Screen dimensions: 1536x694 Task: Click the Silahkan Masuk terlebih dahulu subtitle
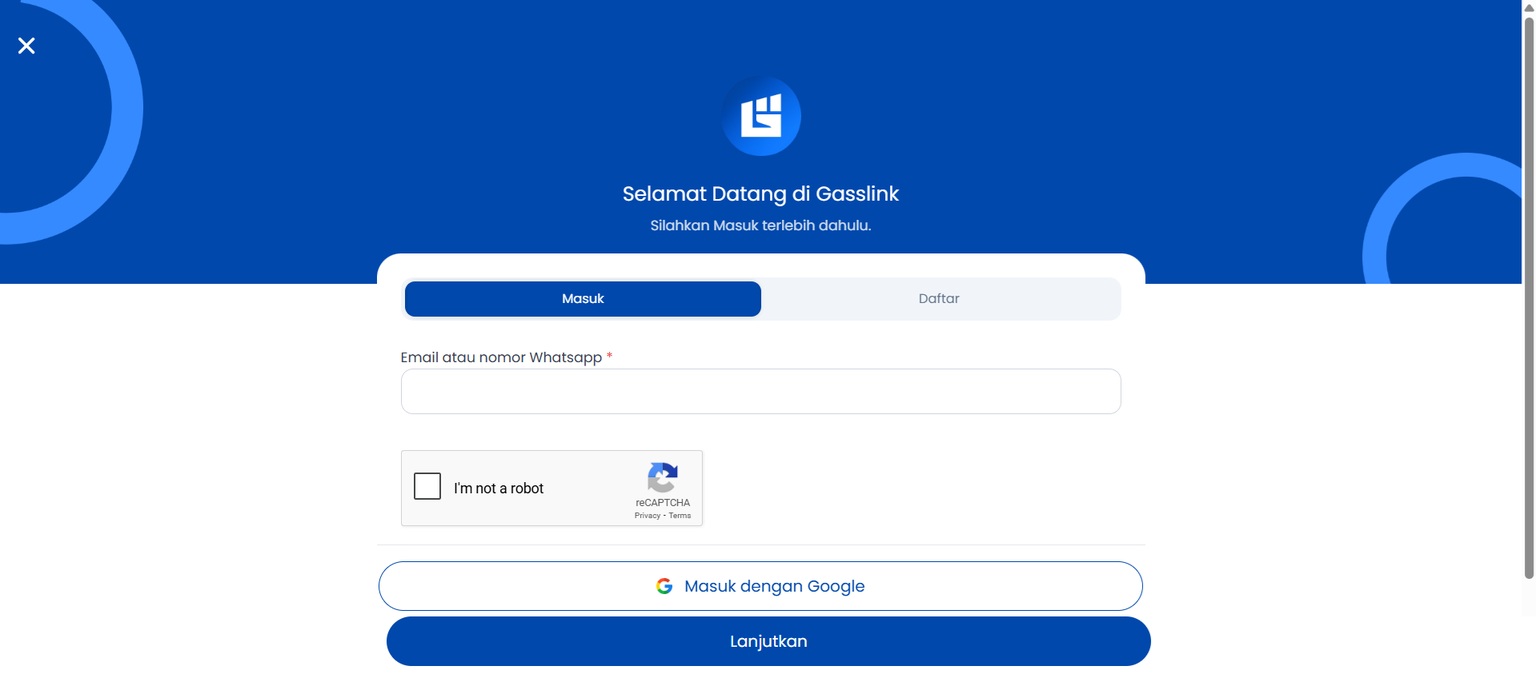pos(760,225)
